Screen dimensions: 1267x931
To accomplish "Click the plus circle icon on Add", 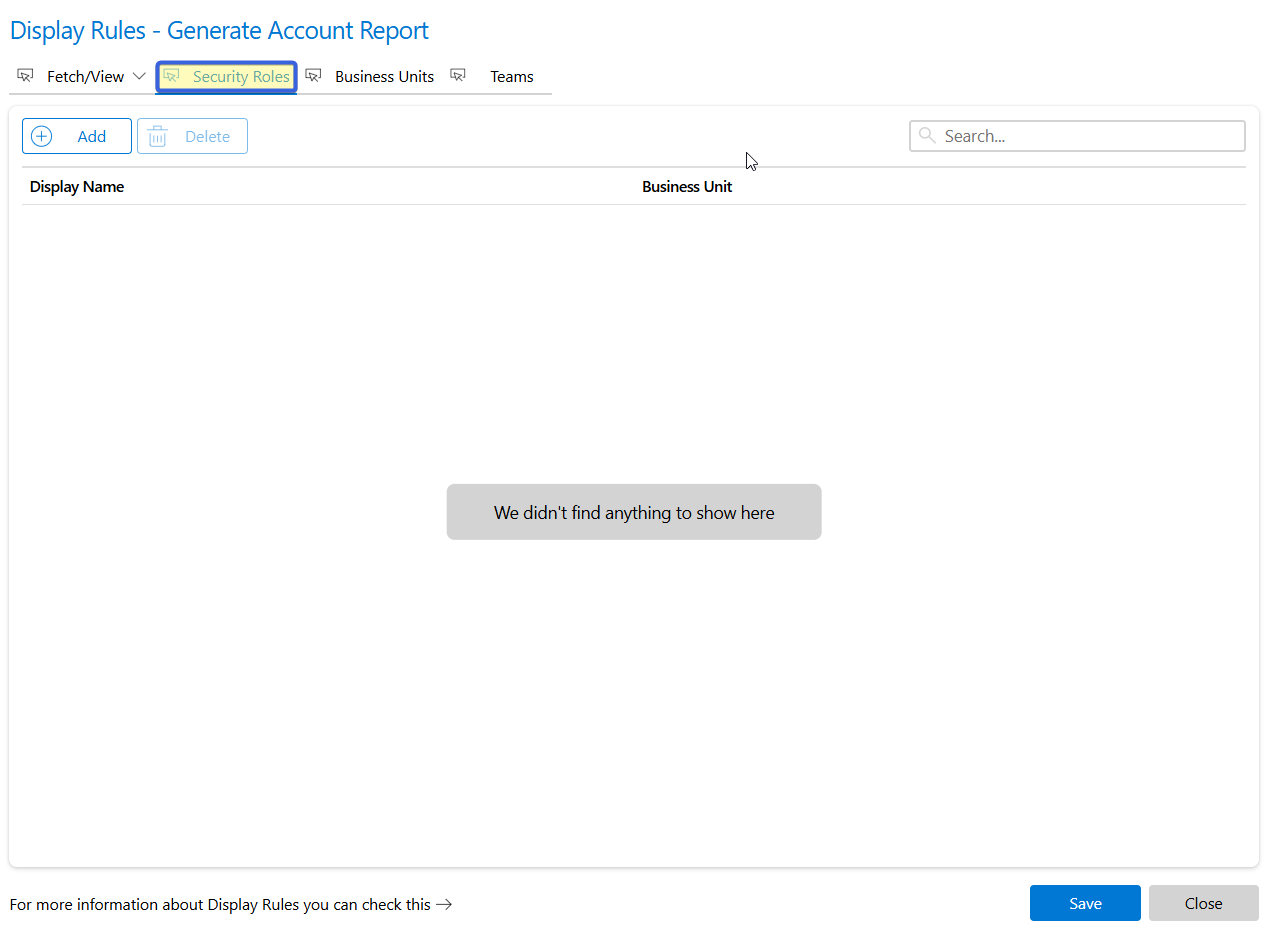I will (42, 136).
